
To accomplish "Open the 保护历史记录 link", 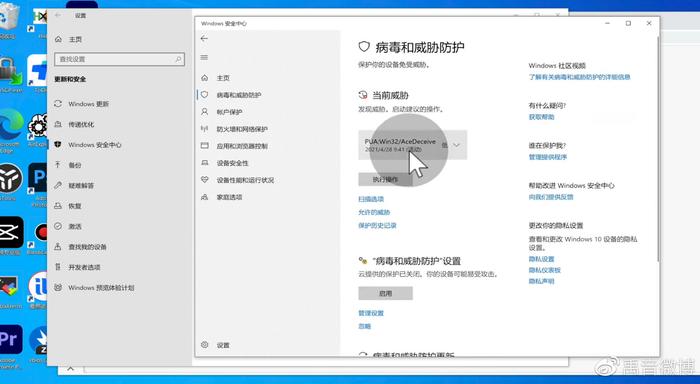I will point(377,225).
